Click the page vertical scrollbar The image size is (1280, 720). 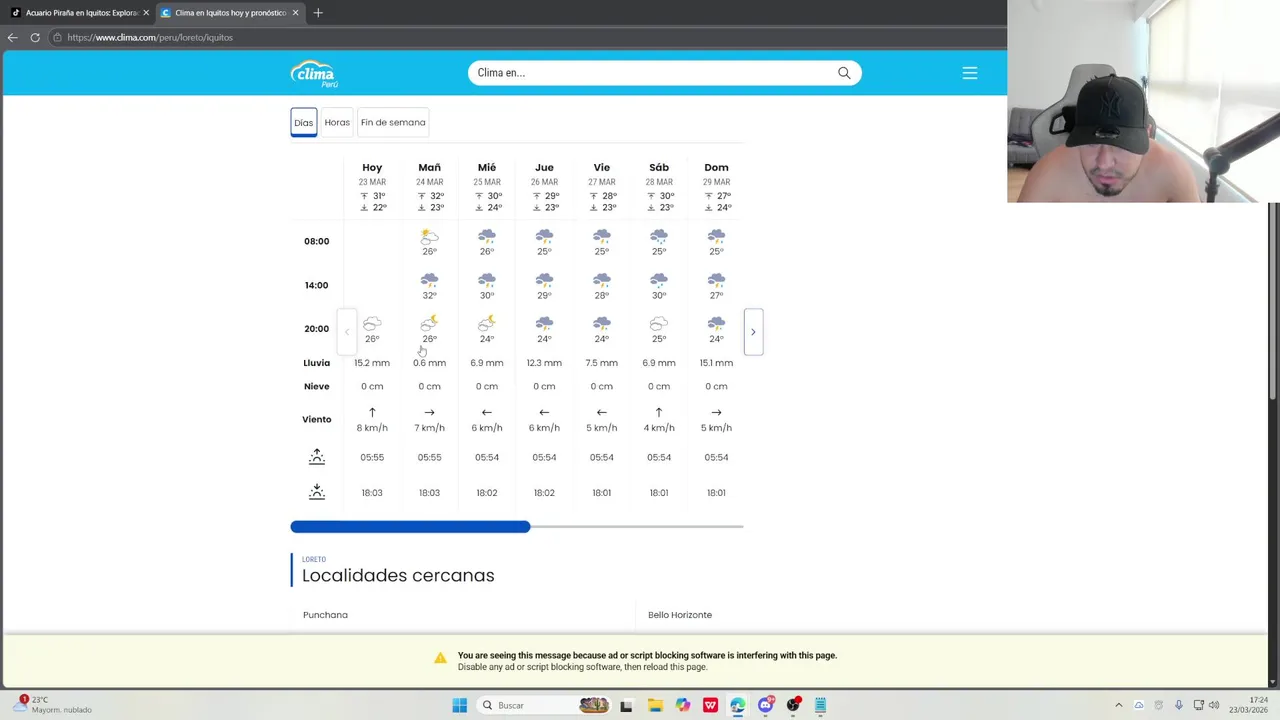[x=1273, y=300]
